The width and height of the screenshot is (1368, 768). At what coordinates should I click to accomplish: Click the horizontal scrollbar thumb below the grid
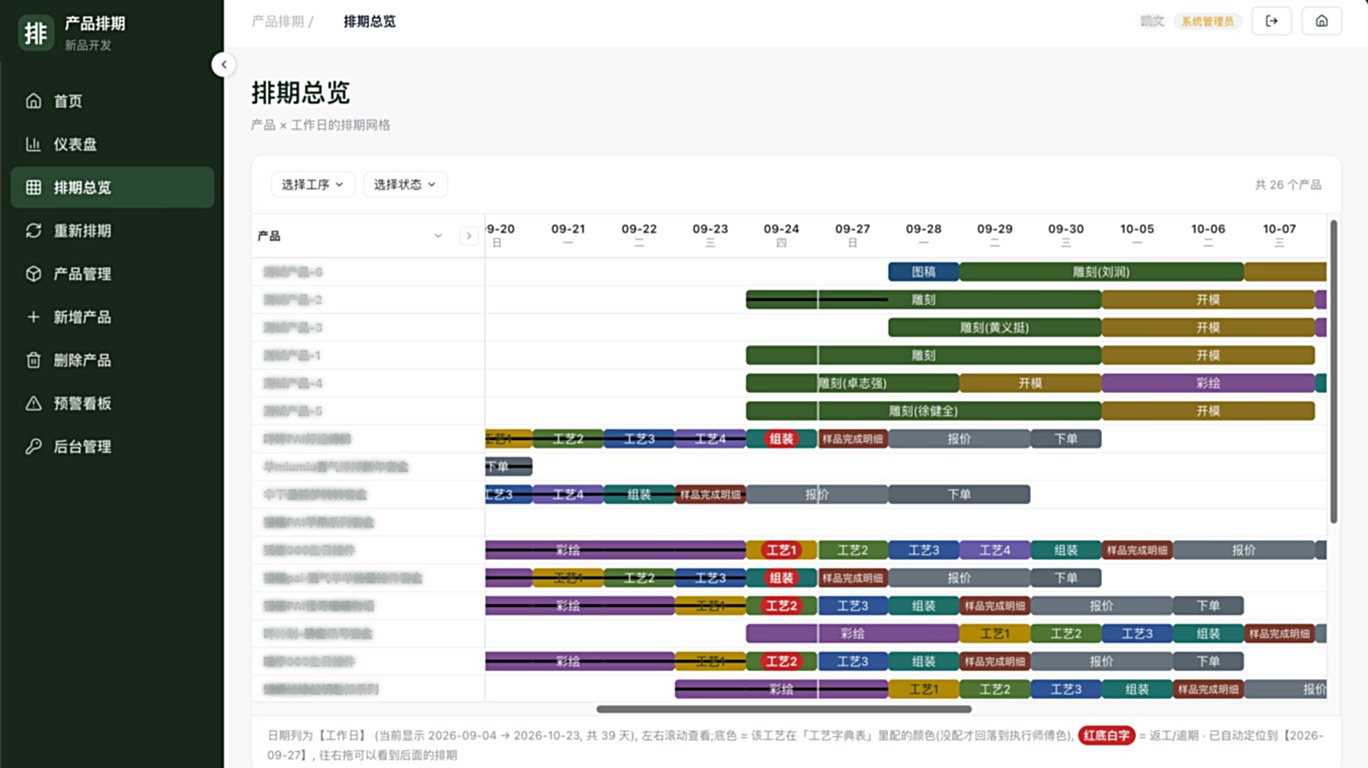784,709
